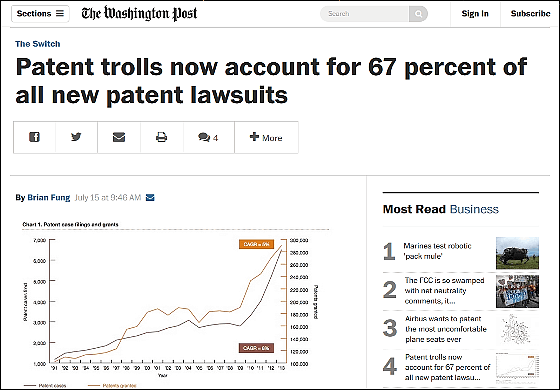
Task: Expand the More sharing options
Action: coord(266,138)
